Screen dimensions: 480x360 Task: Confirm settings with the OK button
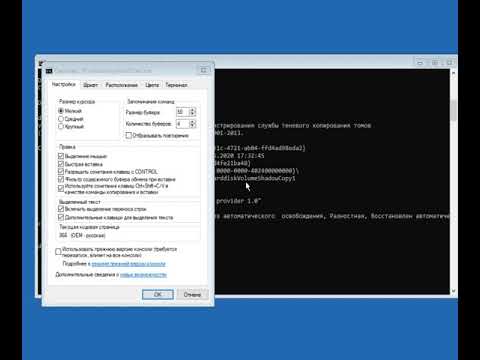[158, 294]
